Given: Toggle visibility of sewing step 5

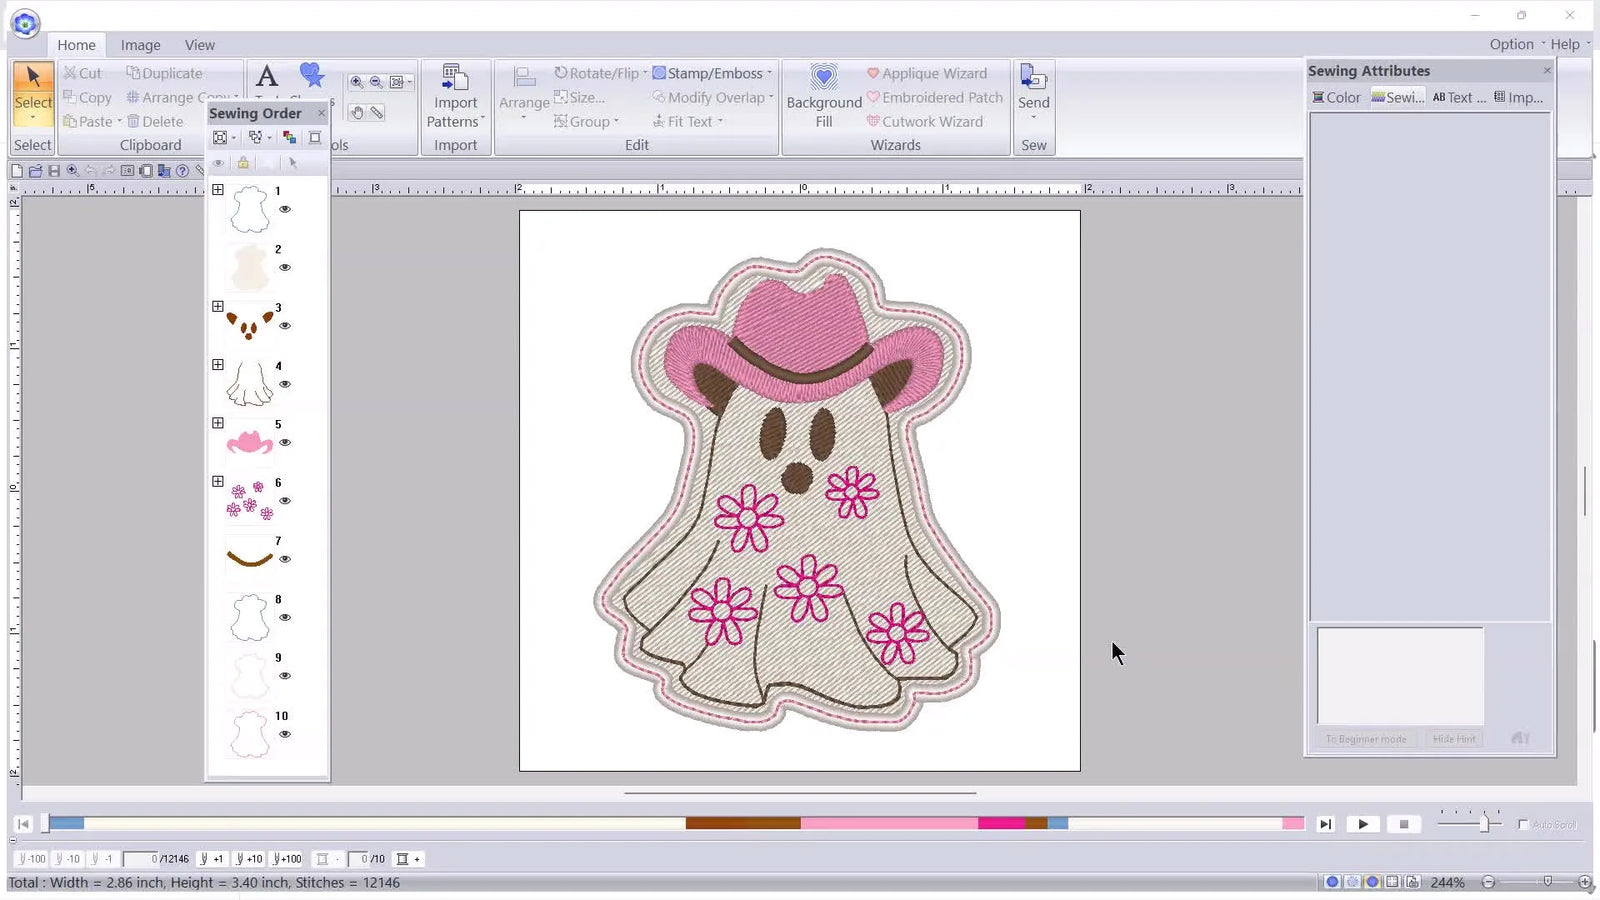Looking at the screenshot, I should 285,442.
